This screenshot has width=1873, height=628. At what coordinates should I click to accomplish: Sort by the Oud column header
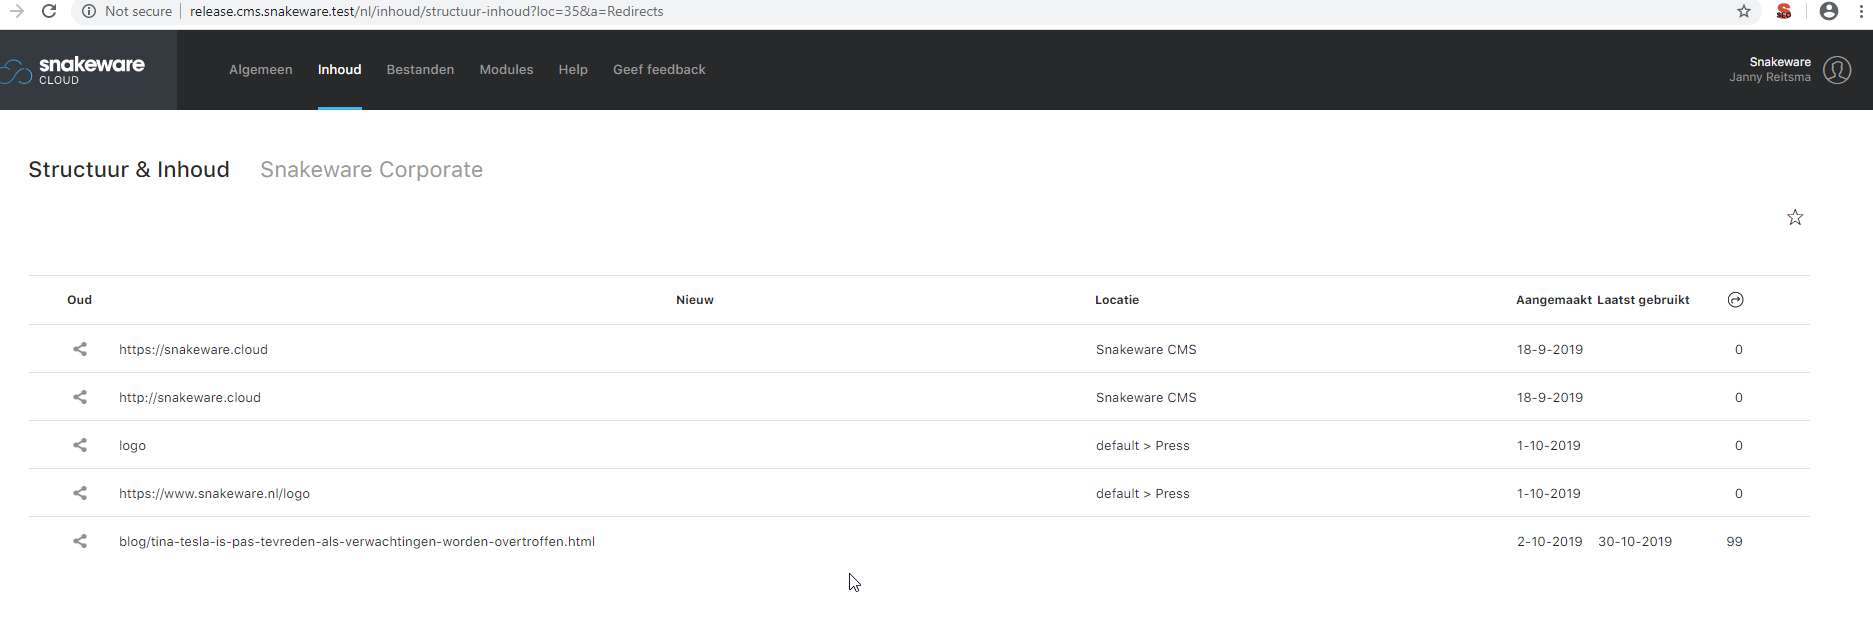79,300
